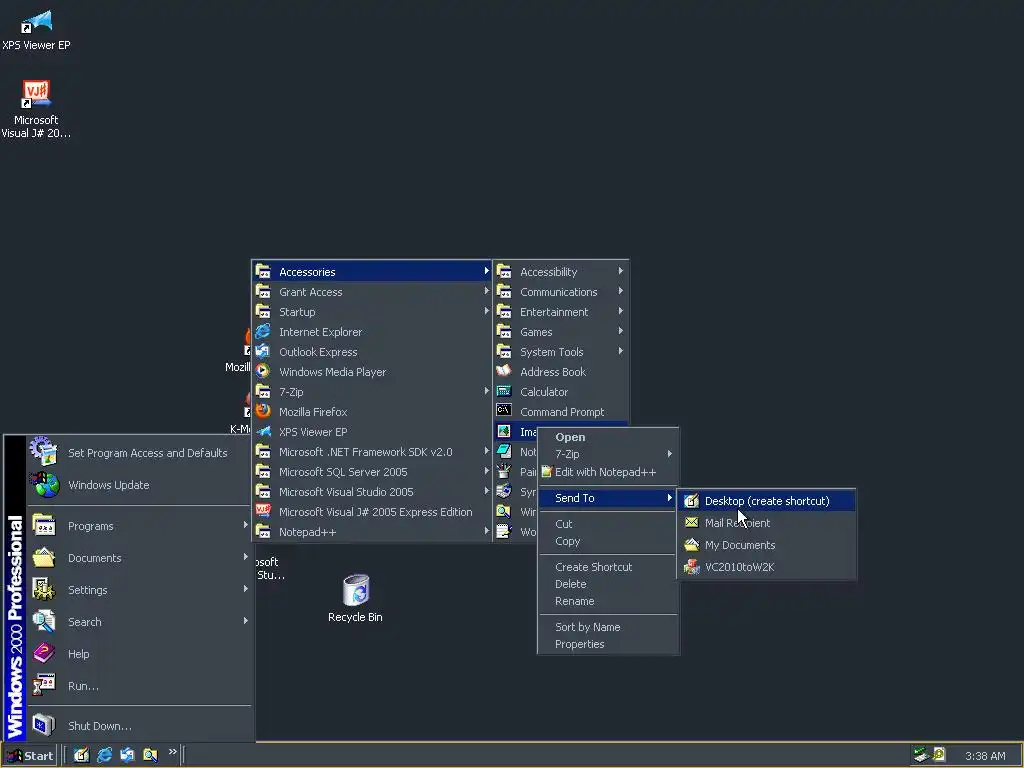Open the Communications folder in Accessories
The height and width of the screenshot is (768, 1024).
tap(560, 291)
